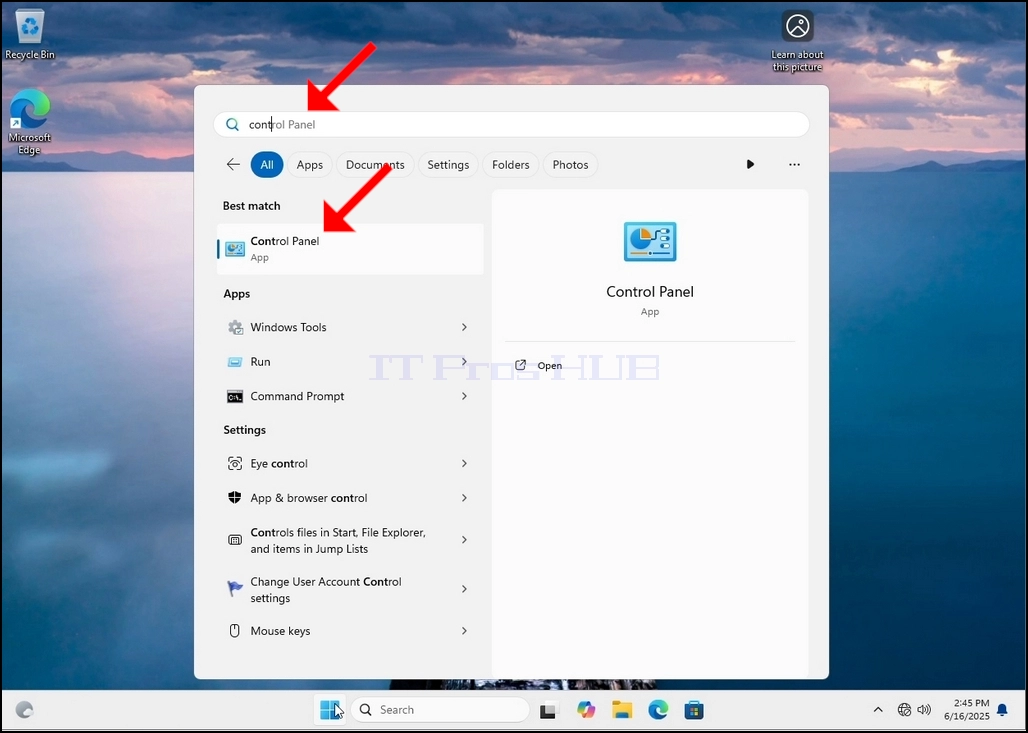Expand the Change User Account Control chevron
The image size is (1028, 733).
pos(464,589)
